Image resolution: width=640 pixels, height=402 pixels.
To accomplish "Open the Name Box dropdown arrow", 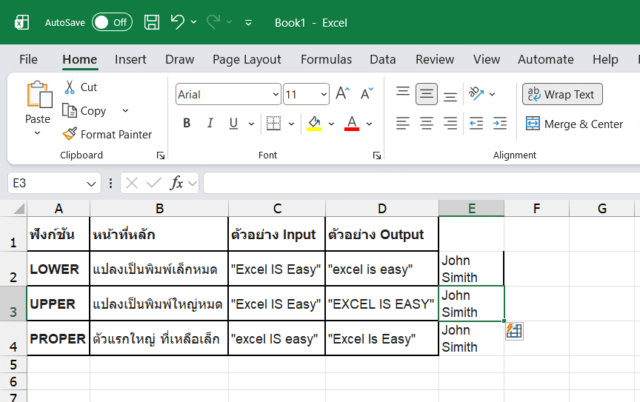I will pyautogui.click(x=91, y=184).
